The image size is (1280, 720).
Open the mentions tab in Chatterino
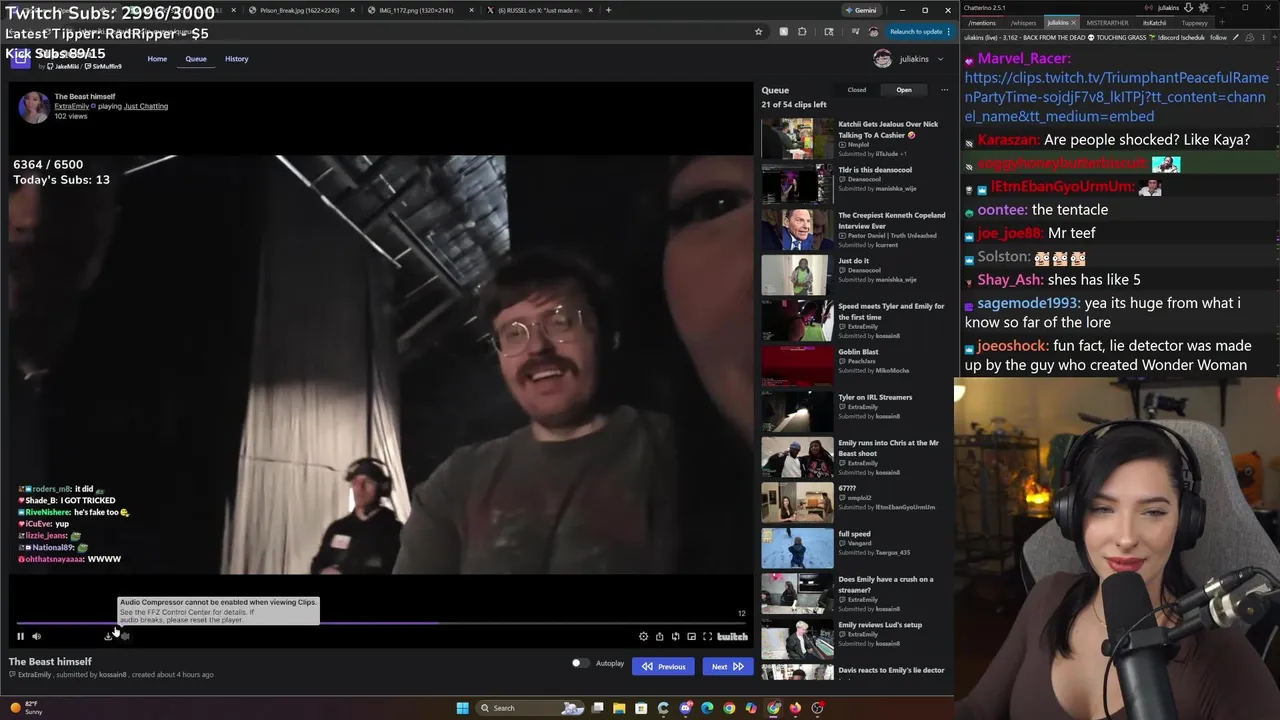982,22
